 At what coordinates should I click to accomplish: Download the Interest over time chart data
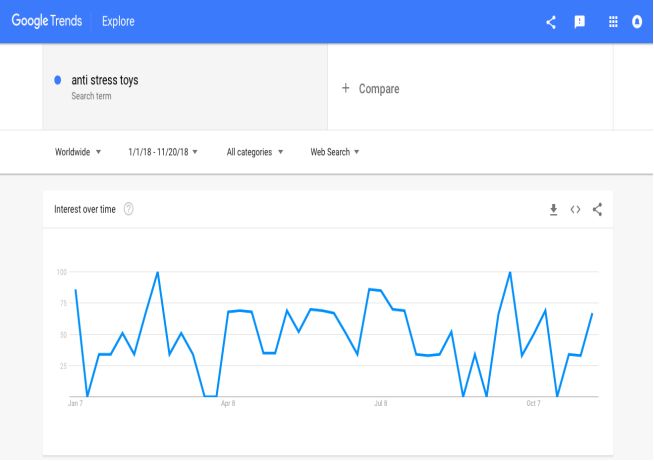point(553,209)
